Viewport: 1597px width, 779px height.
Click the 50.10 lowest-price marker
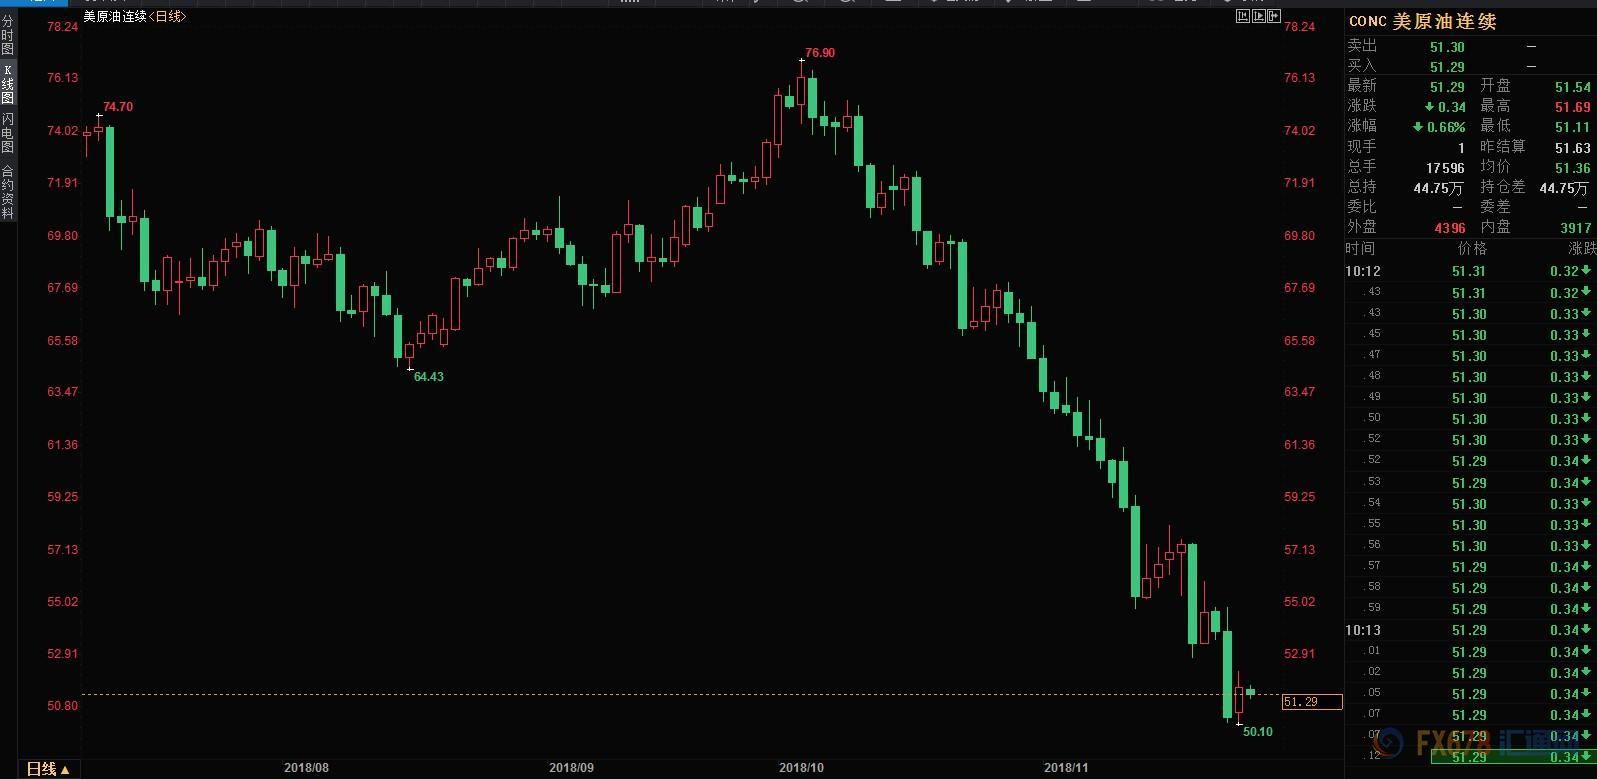point(1258,732)
